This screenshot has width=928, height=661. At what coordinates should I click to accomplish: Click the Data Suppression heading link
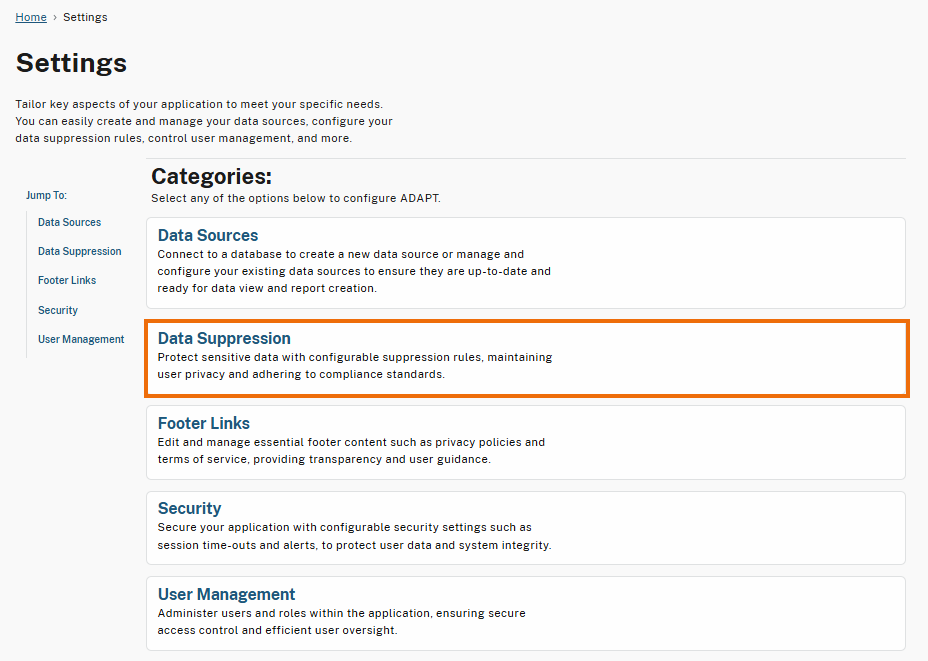click(x=224, y=338)
